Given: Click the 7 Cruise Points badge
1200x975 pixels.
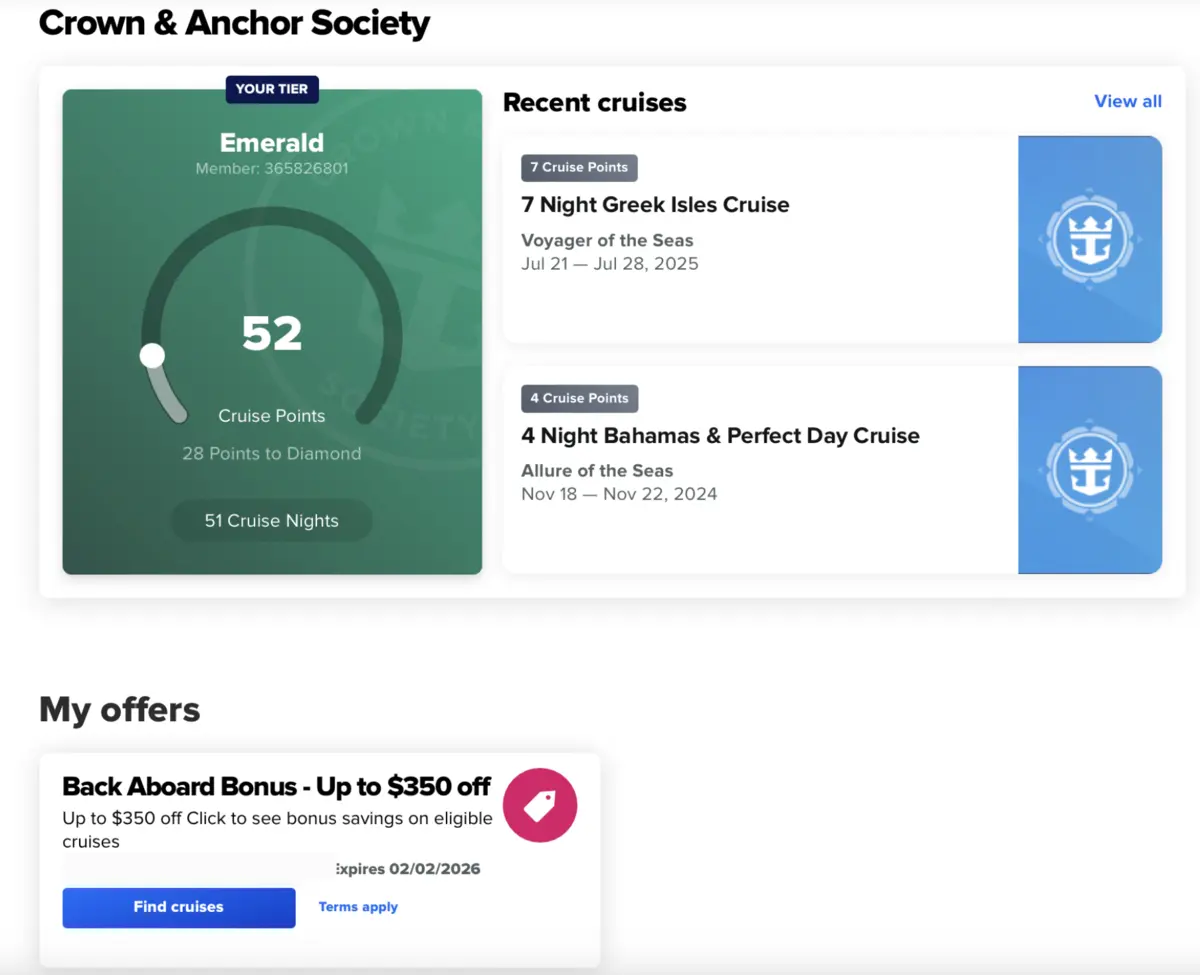Looking at the screenshot, I should pos(579,167).
